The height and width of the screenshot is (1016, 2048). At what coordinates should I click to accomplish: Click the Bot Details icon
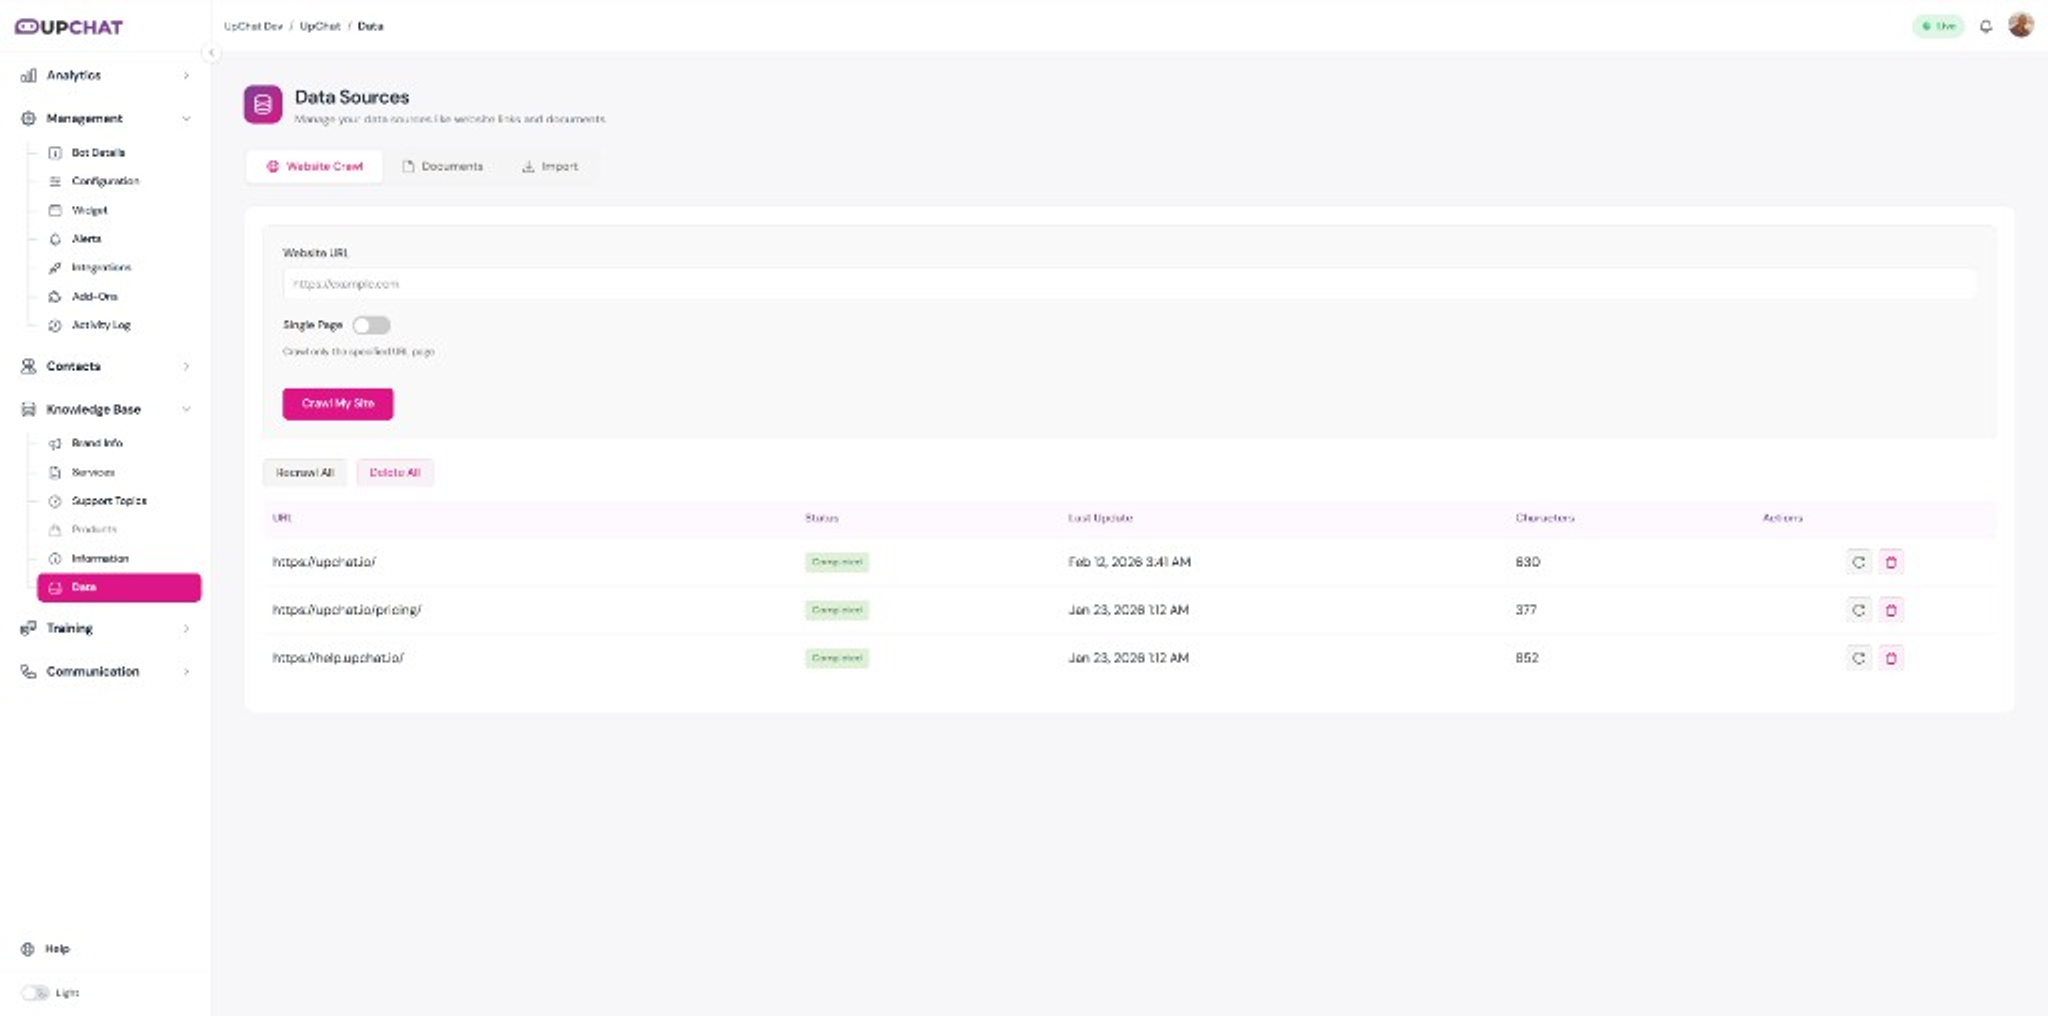[55, 153]
